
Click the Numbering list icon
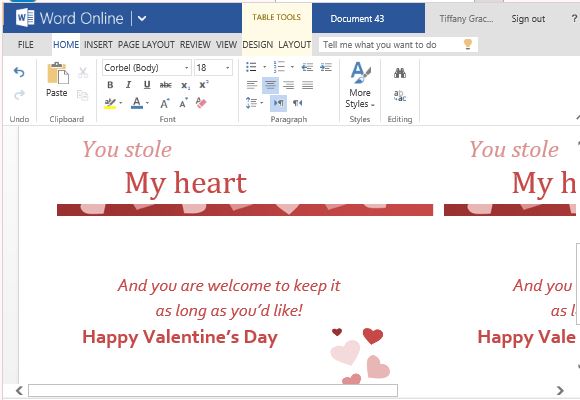279,67
